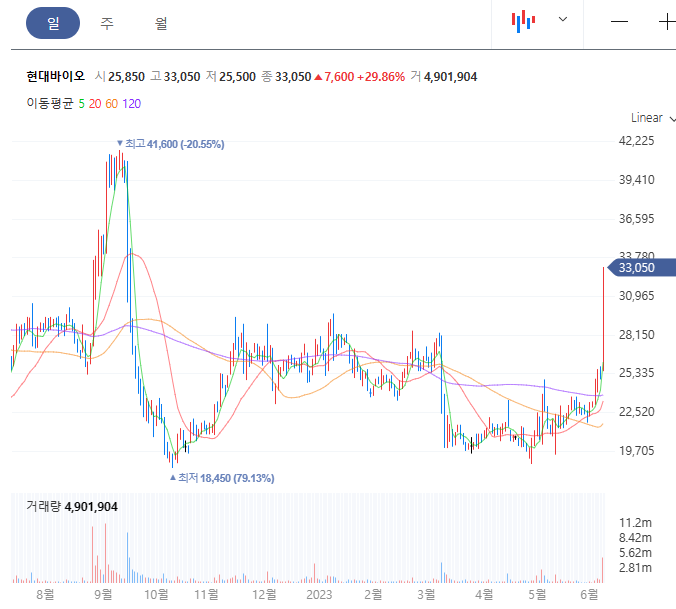The width and height of the screenshot is (676, 609).
Task: Click the 9월 date axis label
Action: 103,595
